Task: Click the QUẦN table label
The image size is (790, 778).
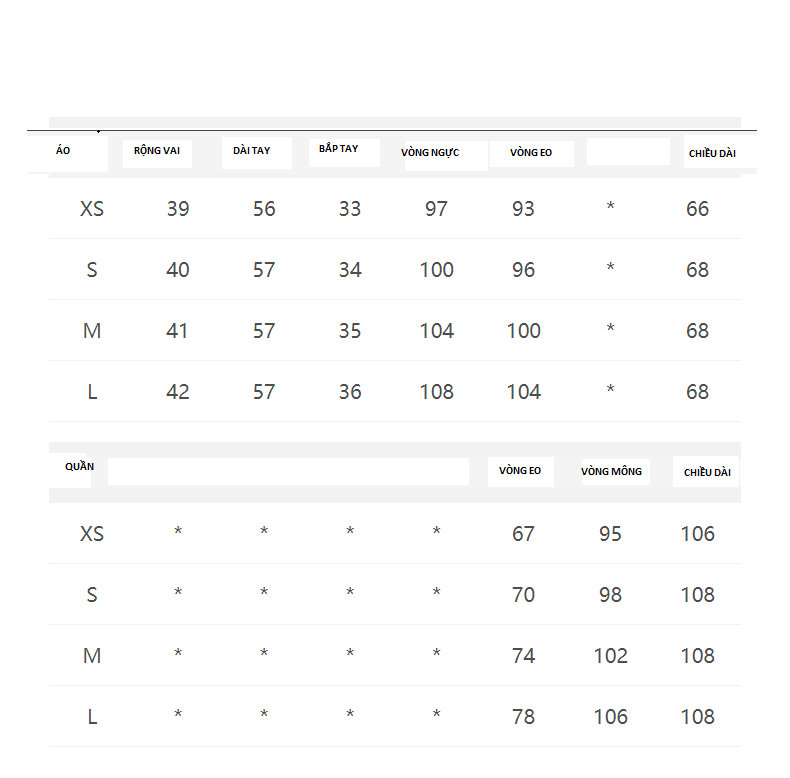Action: point(79,467)
